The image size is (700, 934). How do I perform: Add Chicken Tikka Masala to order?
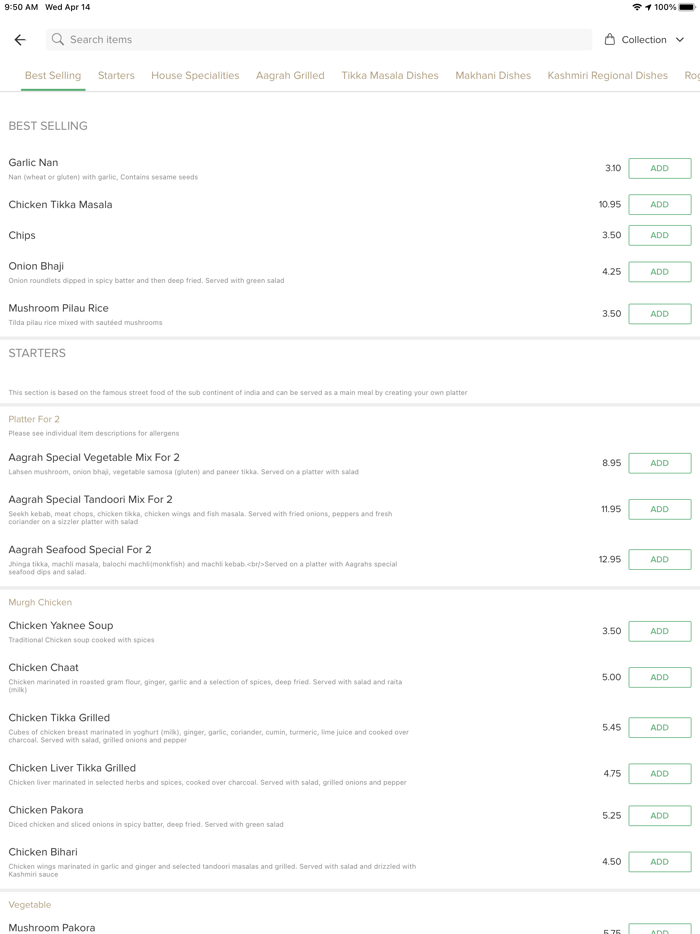[x=659, y=205]
